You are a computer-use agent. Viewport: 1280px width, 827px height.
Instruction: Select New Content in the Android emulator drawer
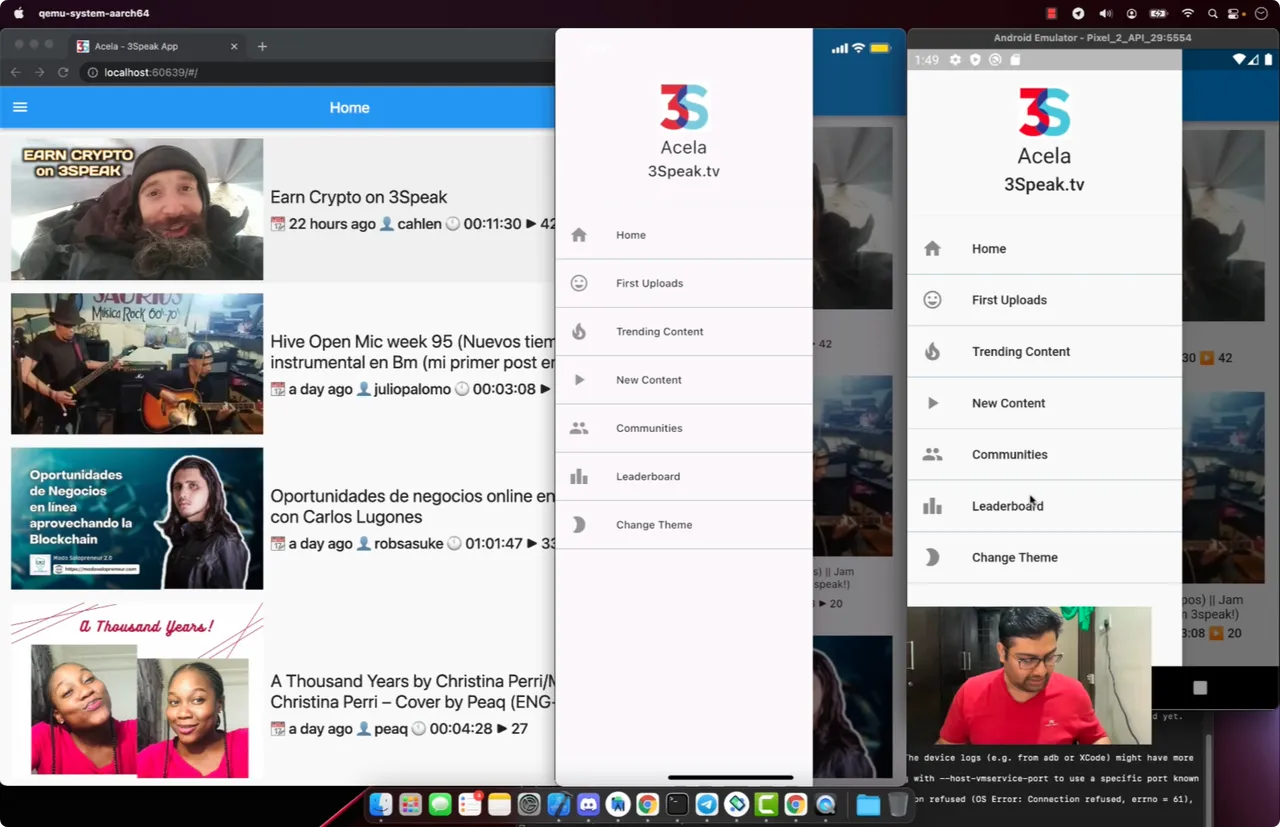(1044, 403)
